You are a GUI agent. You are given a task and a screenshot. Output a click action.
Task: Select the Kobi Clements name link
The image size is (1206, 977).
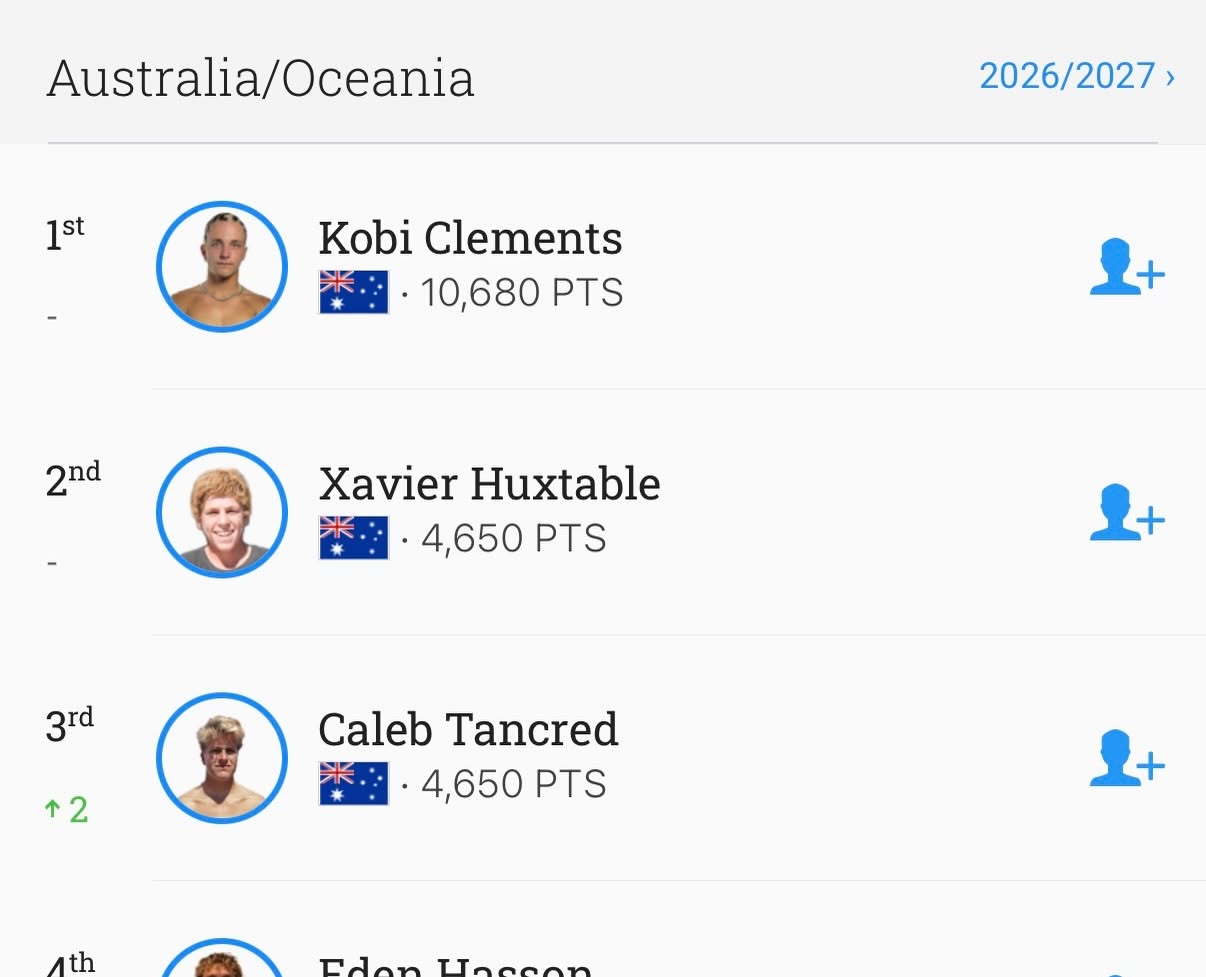pos(470,239)
